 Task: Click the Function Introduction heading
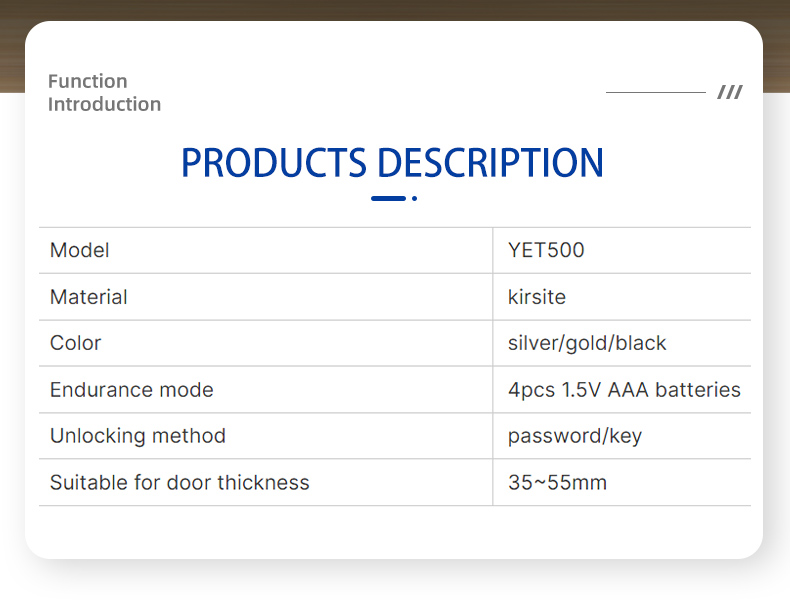click(103, 93)
